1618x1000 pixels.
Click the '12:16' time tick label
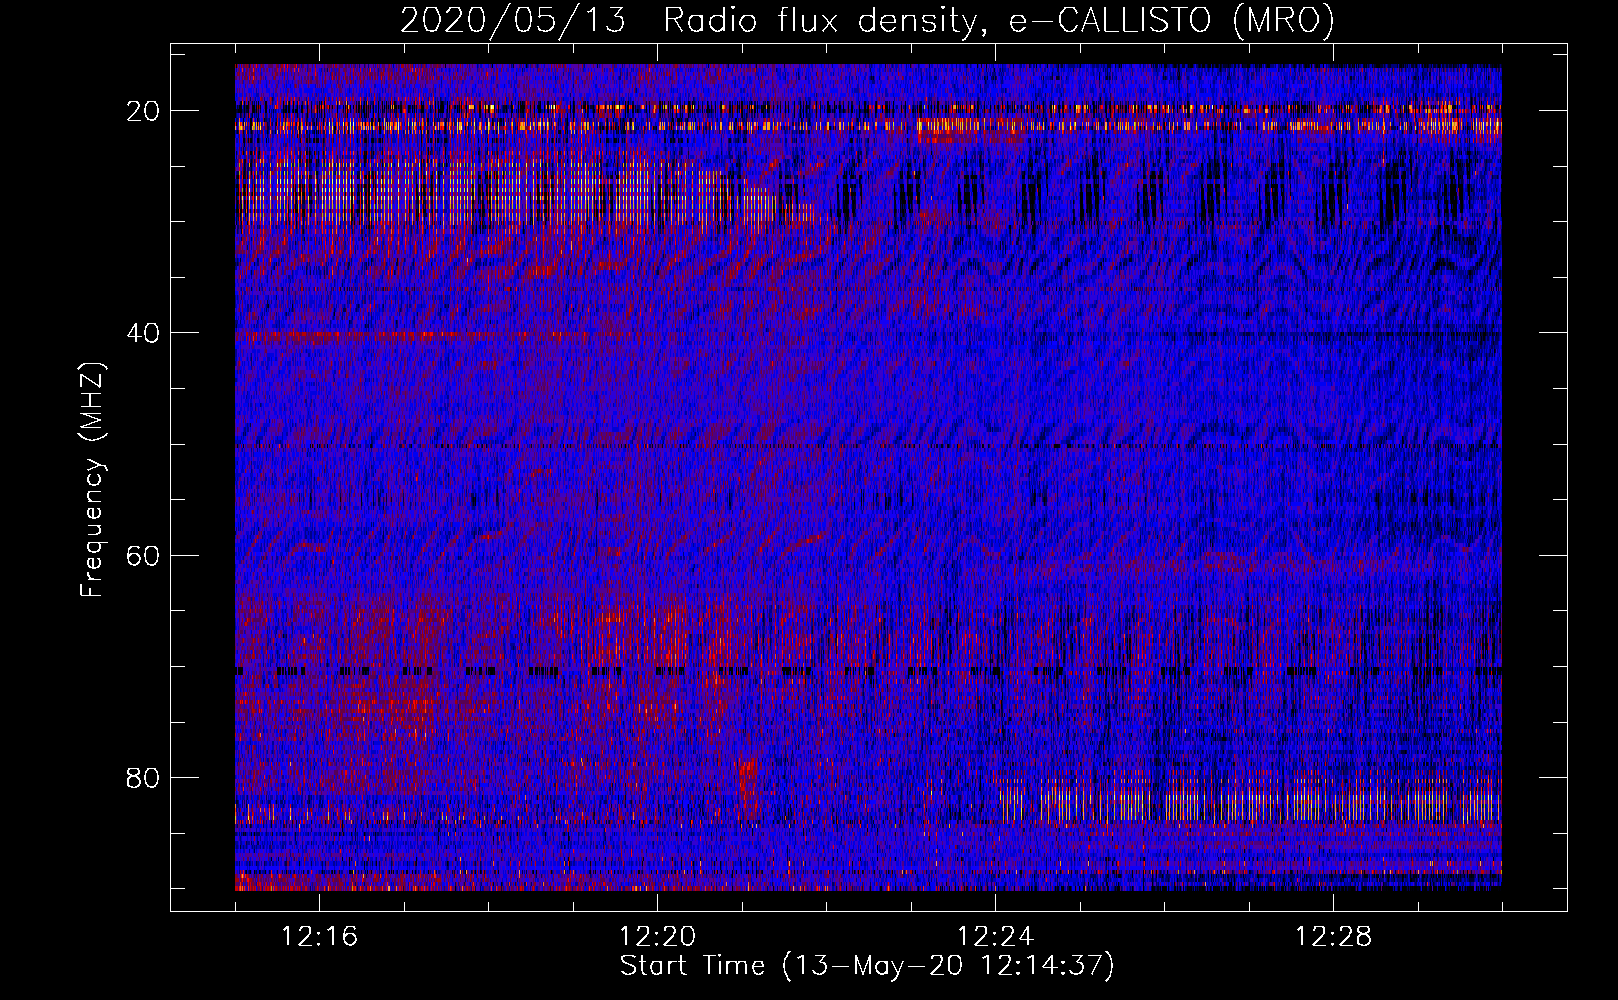pos(320,937)
